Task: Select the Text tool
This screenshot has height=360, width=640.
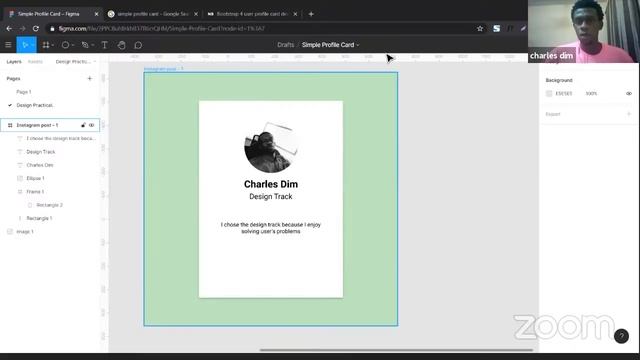Action: [x=104, y=45]
